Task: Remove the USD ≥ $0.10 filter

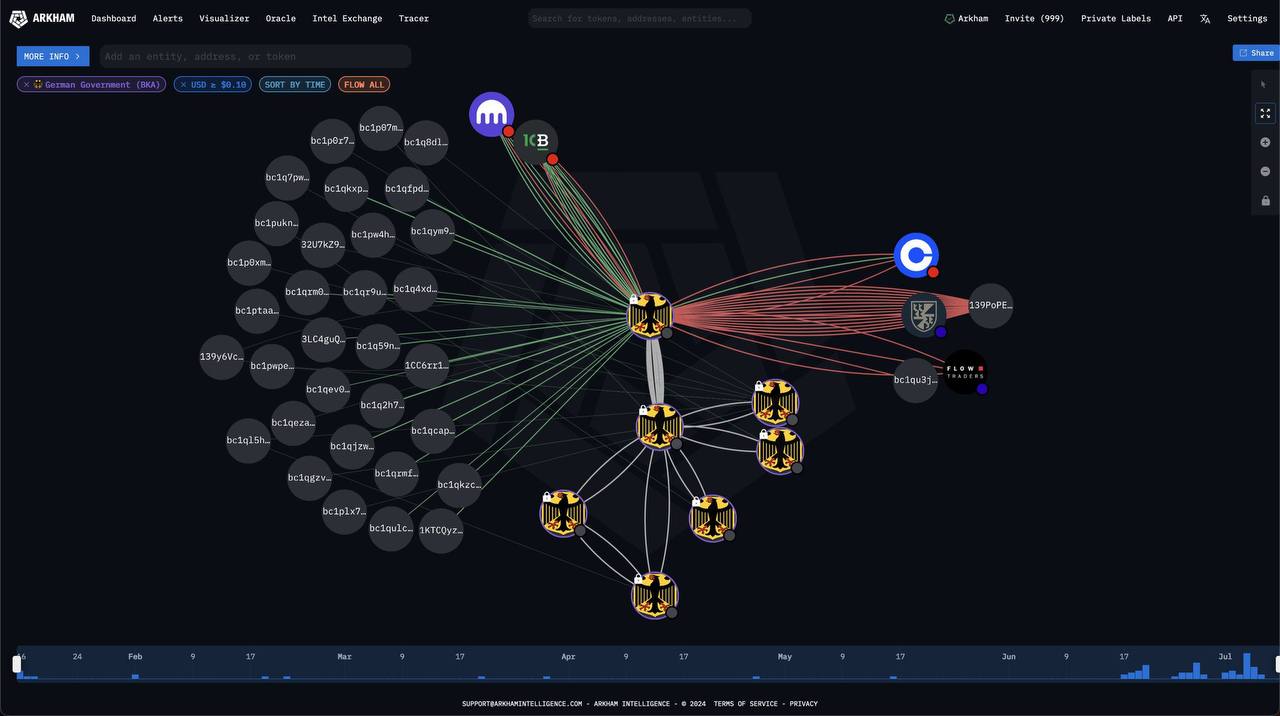Action: (183, 85)
